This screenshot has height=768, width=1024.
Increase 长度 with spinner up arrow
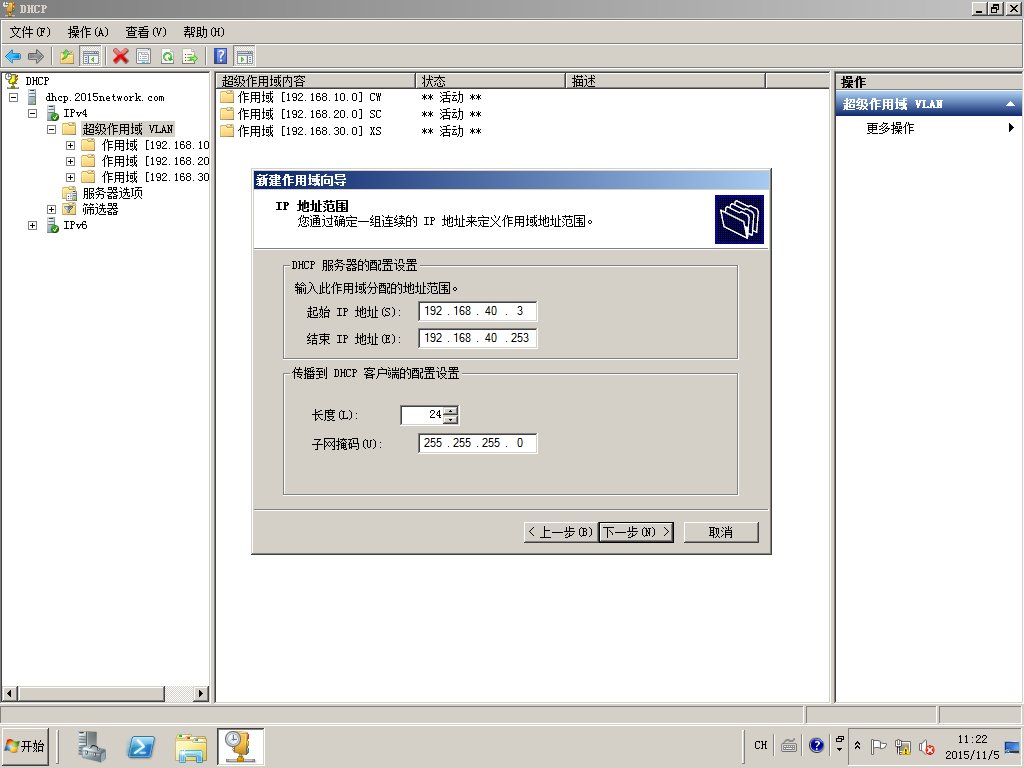tap(451, 410)
